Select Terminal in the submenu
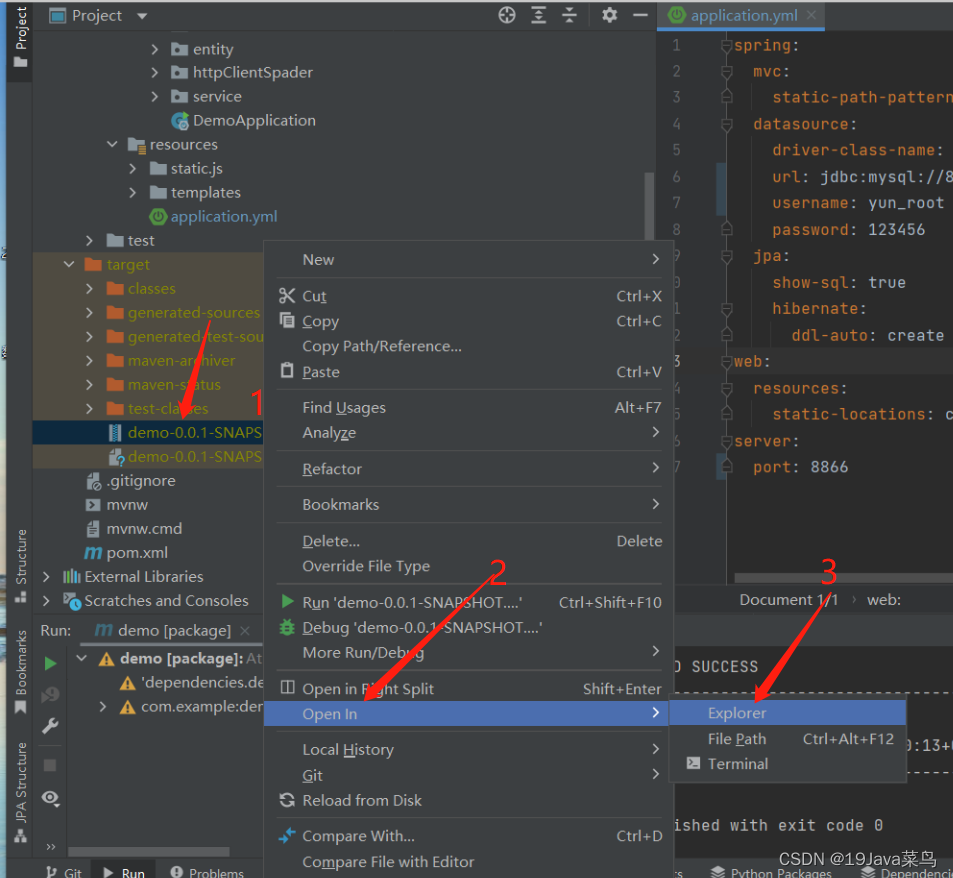The height and width of the screenshot is (878, 953). point(787,764)
